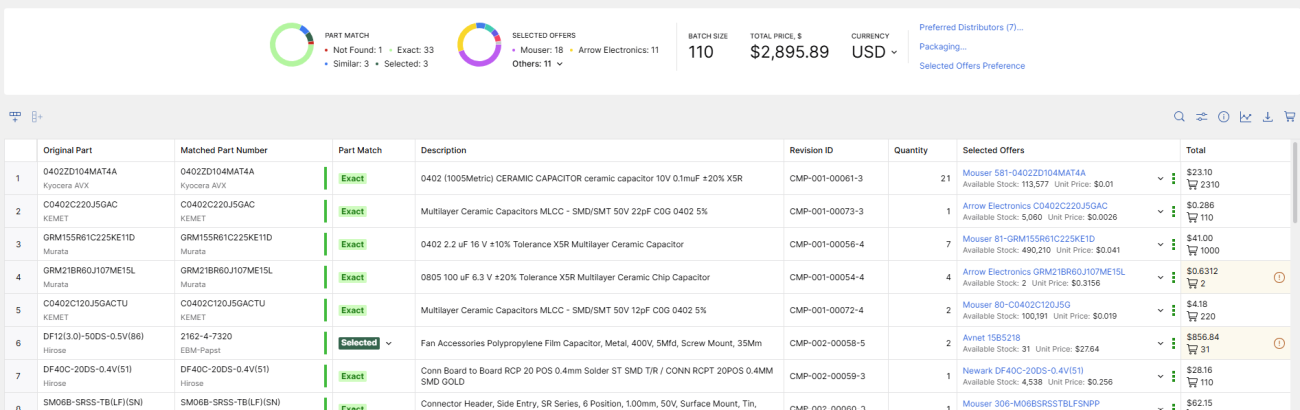The height and width of the screenshot is (410, 1300).
Task: Click the Revision ID column header
Action: [811, 150]
